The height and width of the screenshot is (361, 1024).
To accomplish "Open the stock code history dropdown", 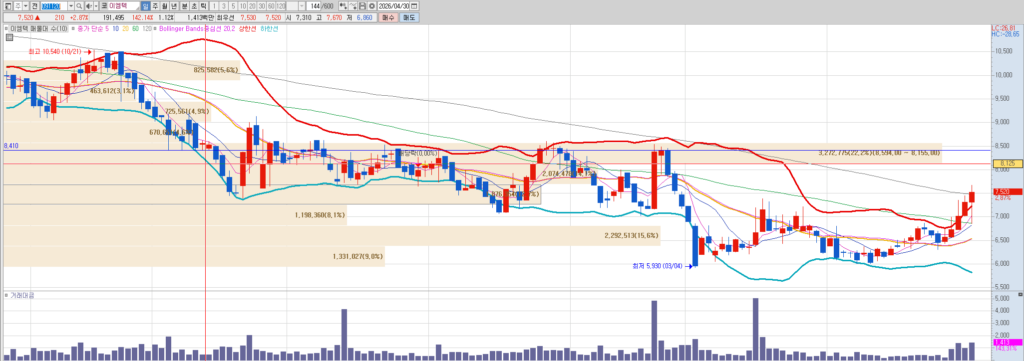I will coord(71,6).
